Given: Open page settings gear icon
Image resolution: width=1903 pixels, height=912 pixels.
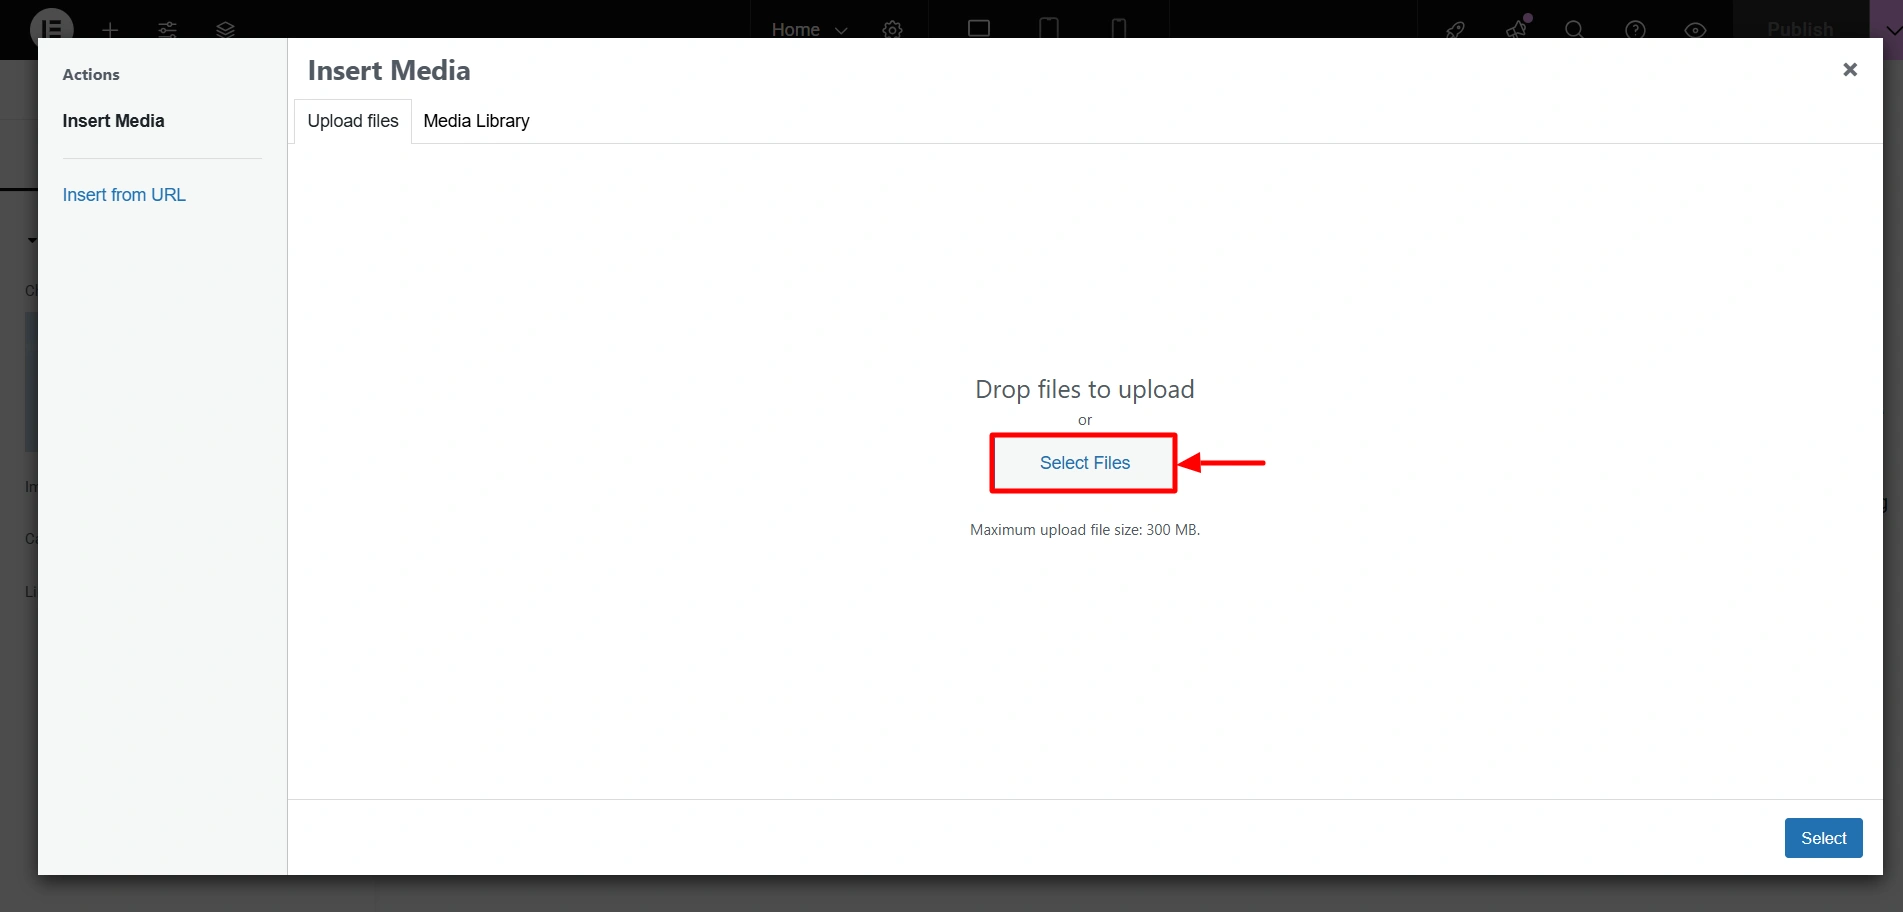Looking at the screenshot, I should click(x=892, y=30).
